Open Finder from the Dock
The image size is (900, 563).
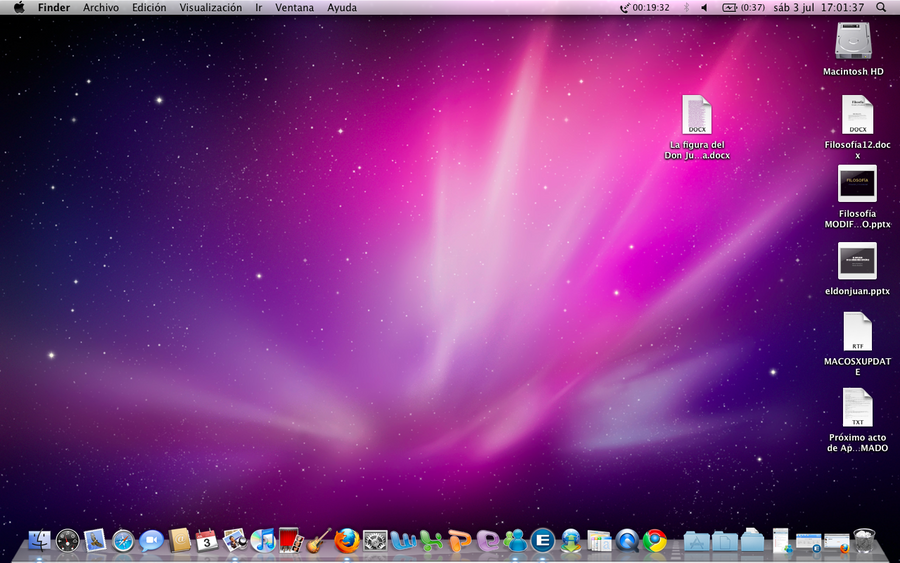click(x=39, y=541)
